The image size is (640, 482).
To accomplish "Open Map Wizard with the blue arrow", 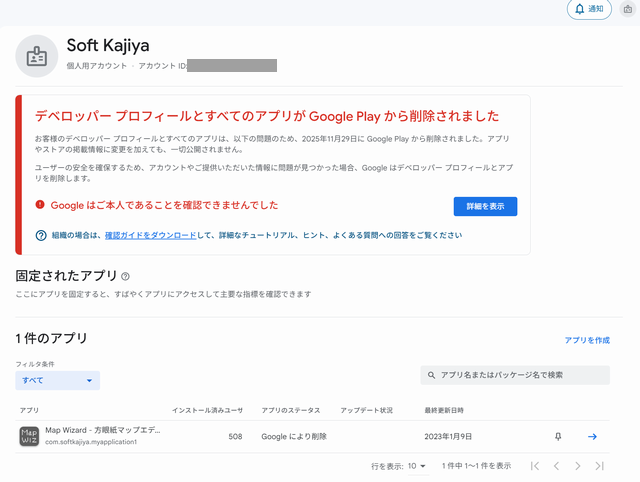I will (x=592, y=436).
